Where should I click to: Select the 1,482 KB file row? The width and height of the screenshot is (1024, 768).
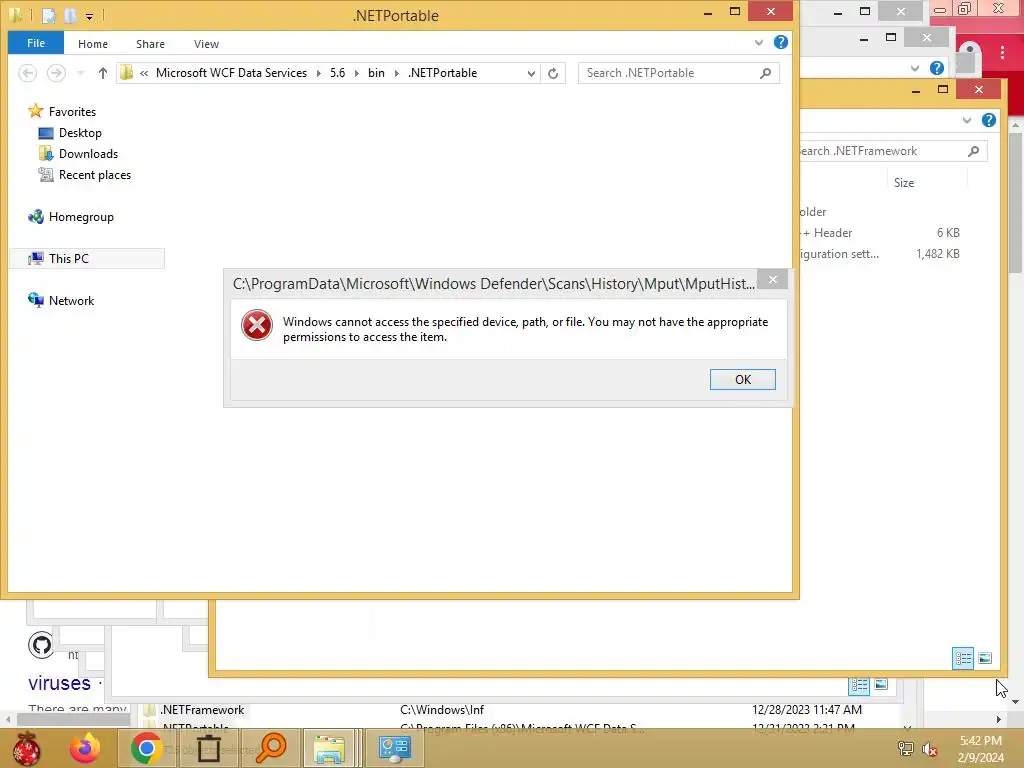click(882, 253)
